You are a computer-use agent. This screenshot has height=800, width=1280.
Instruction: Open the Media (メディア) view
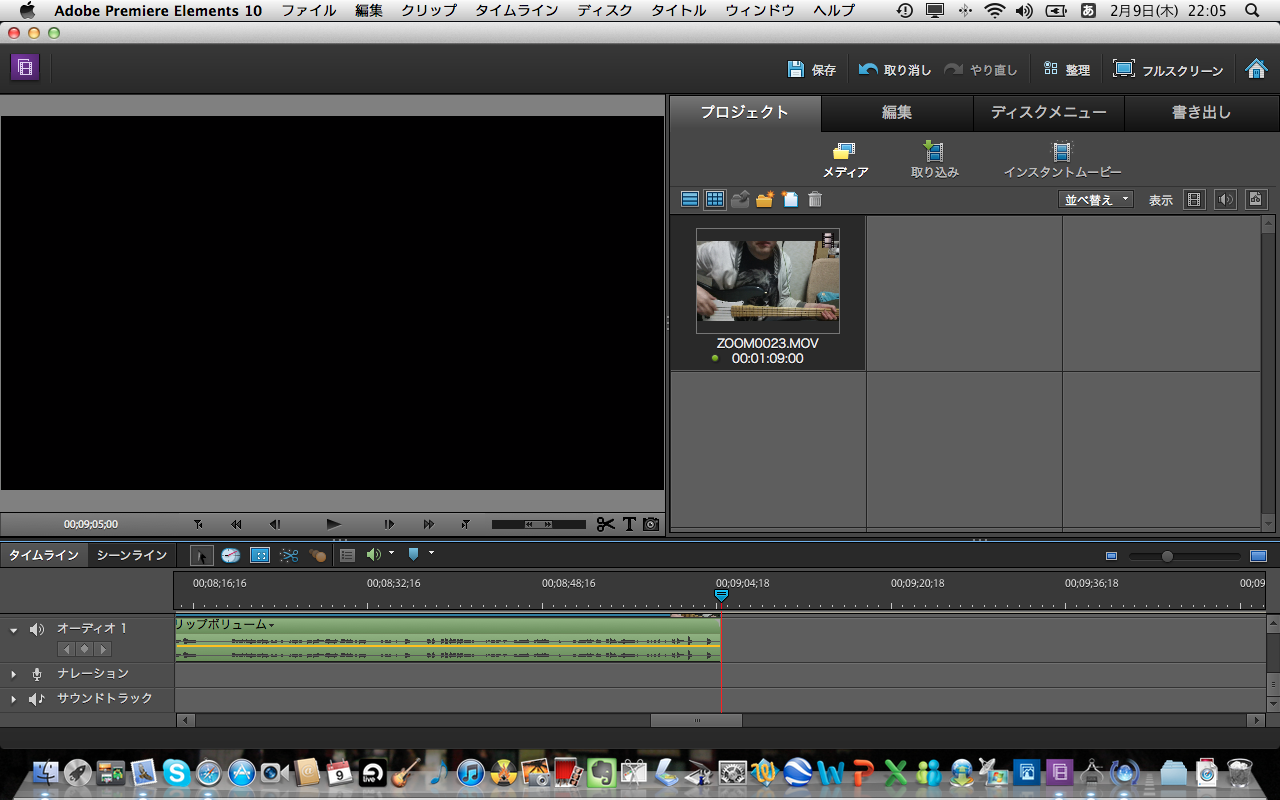(x=845, y=160)
